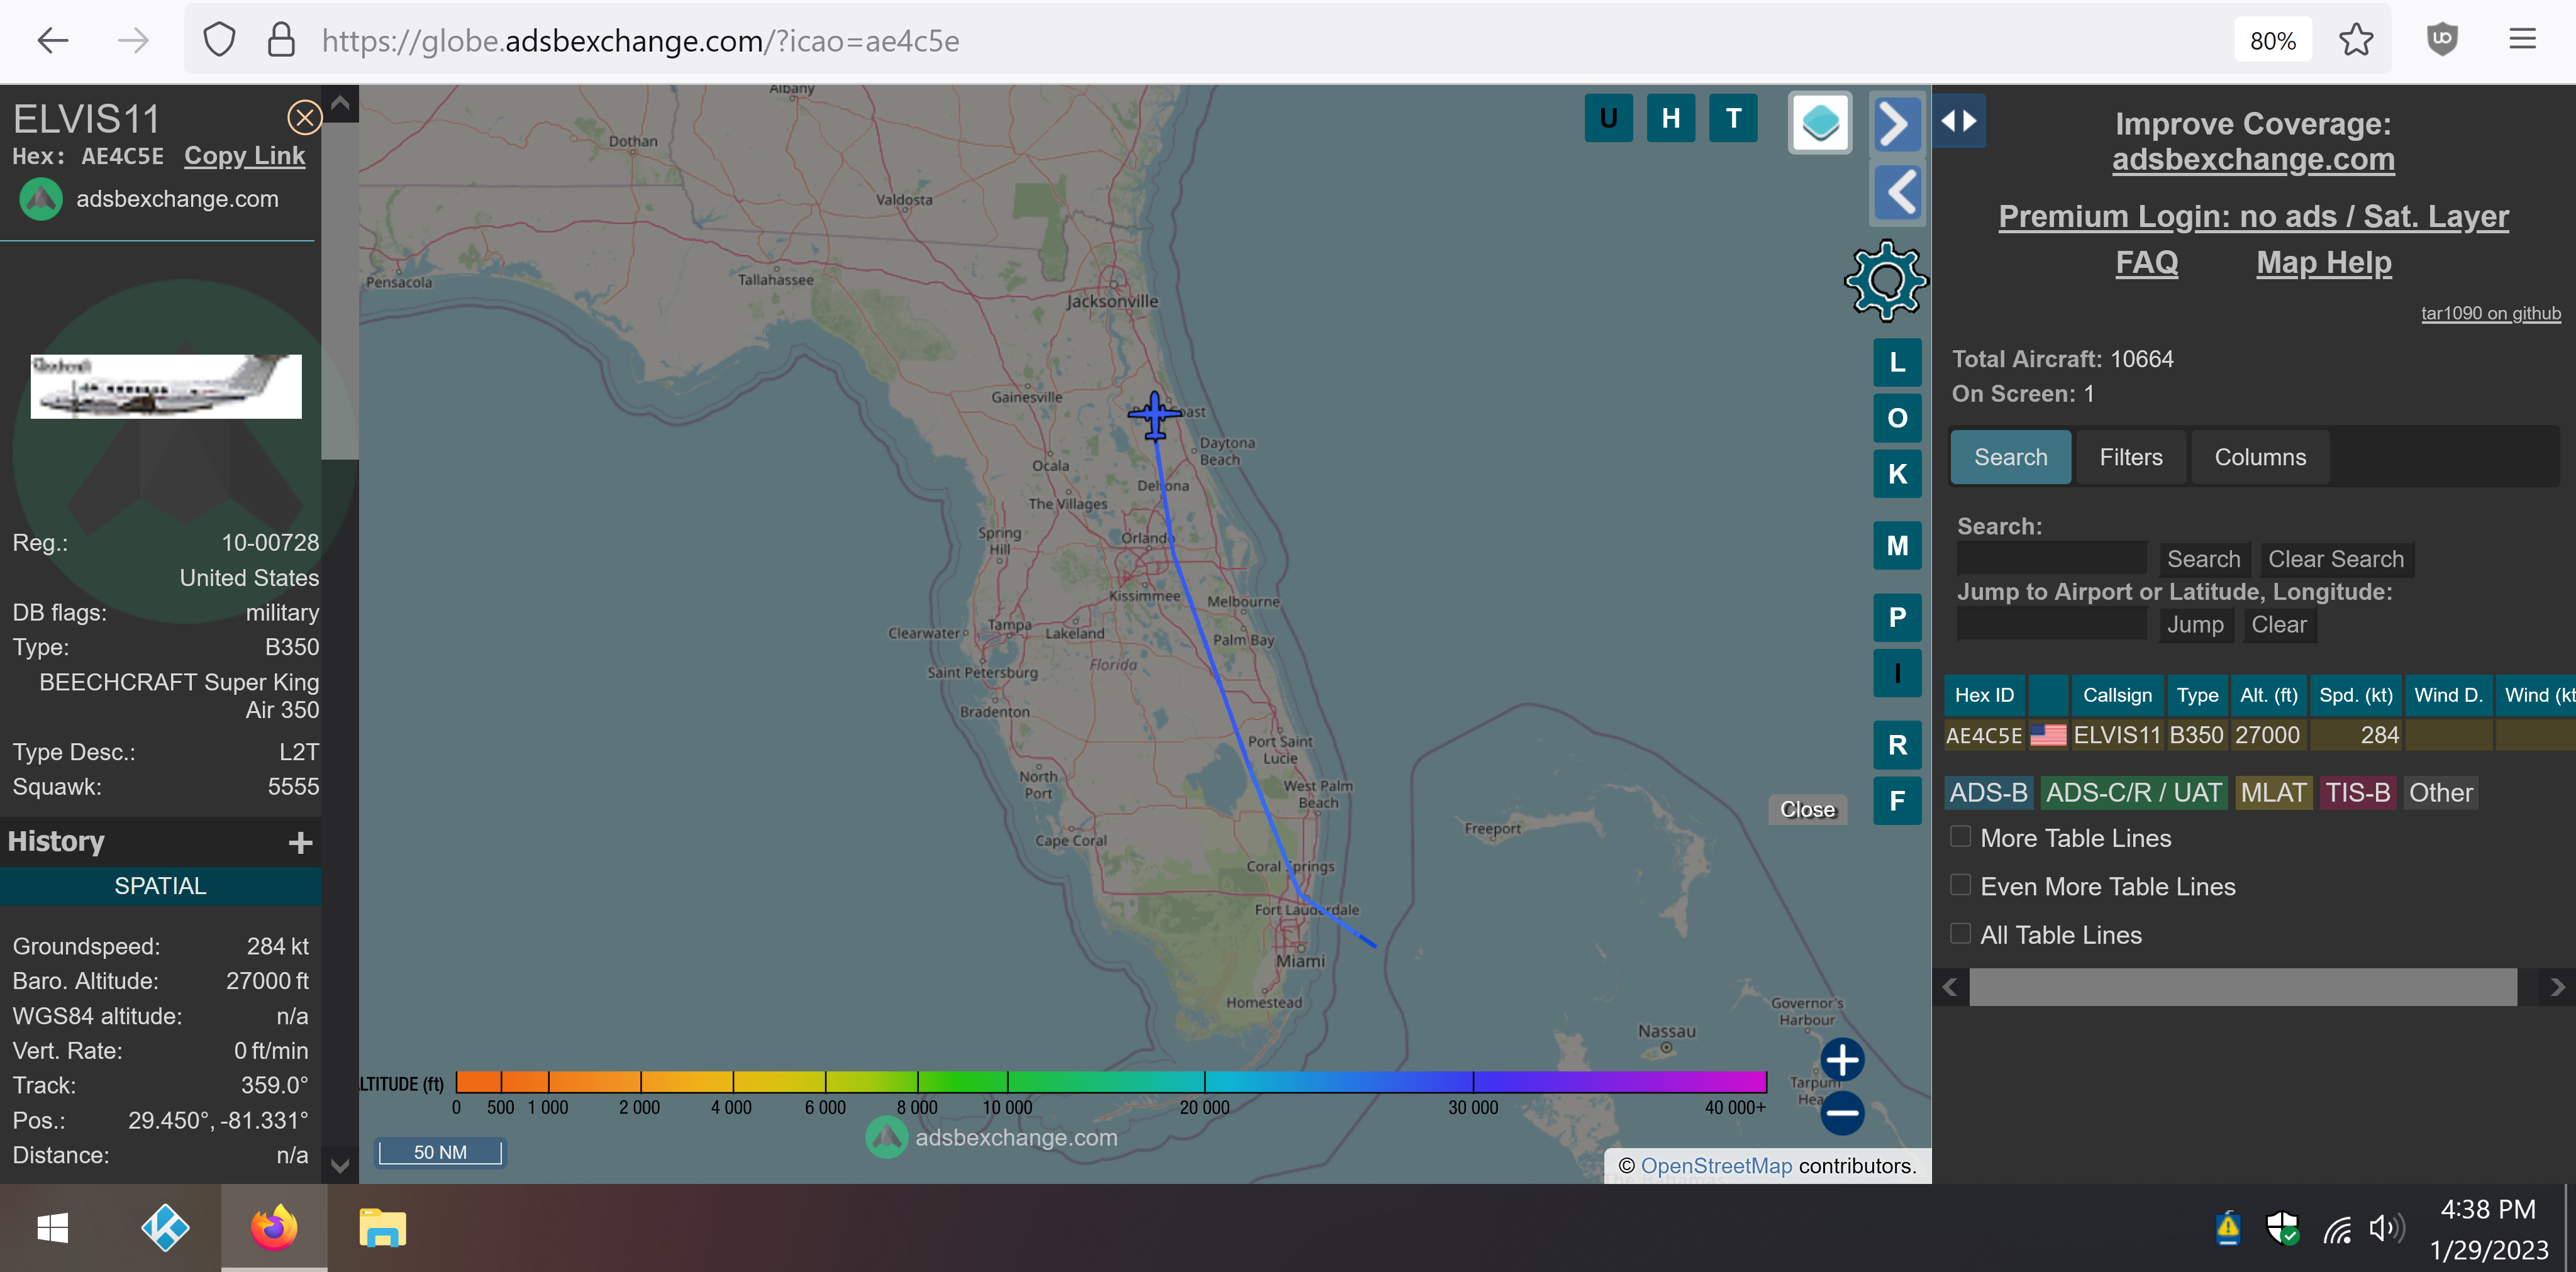Zoom out with the map minus button
This screenshot has height=1272, width=2576.
1842,1113
